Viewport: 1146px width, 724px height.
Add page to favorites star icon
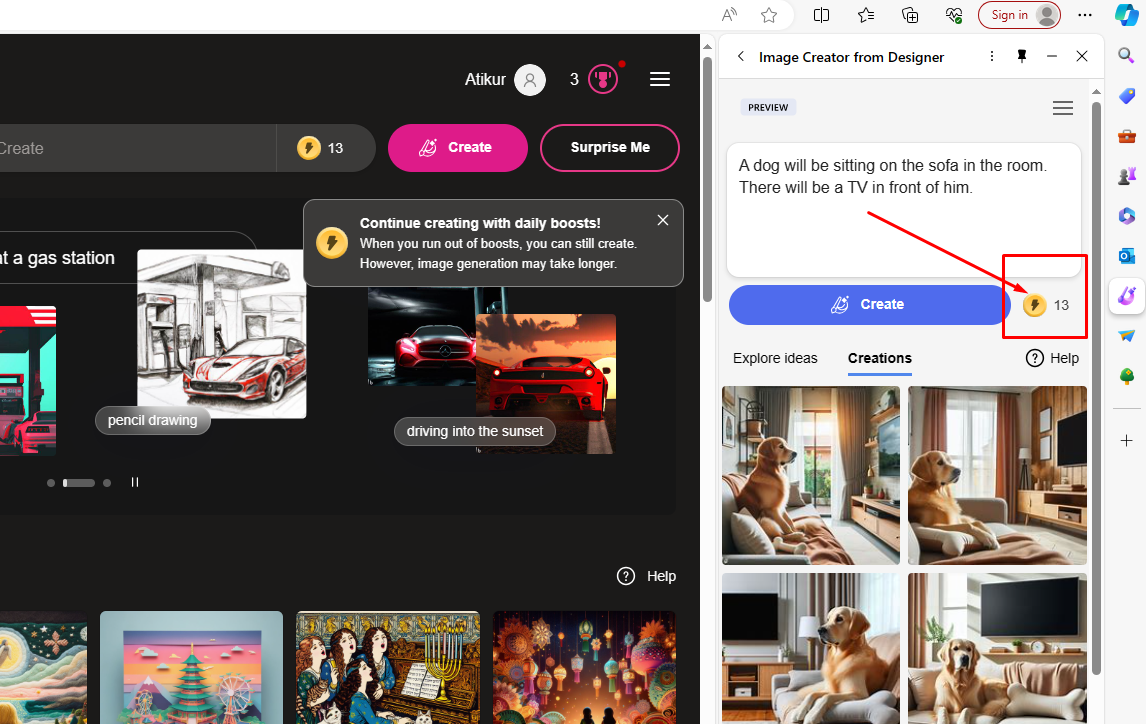[769, 15]
